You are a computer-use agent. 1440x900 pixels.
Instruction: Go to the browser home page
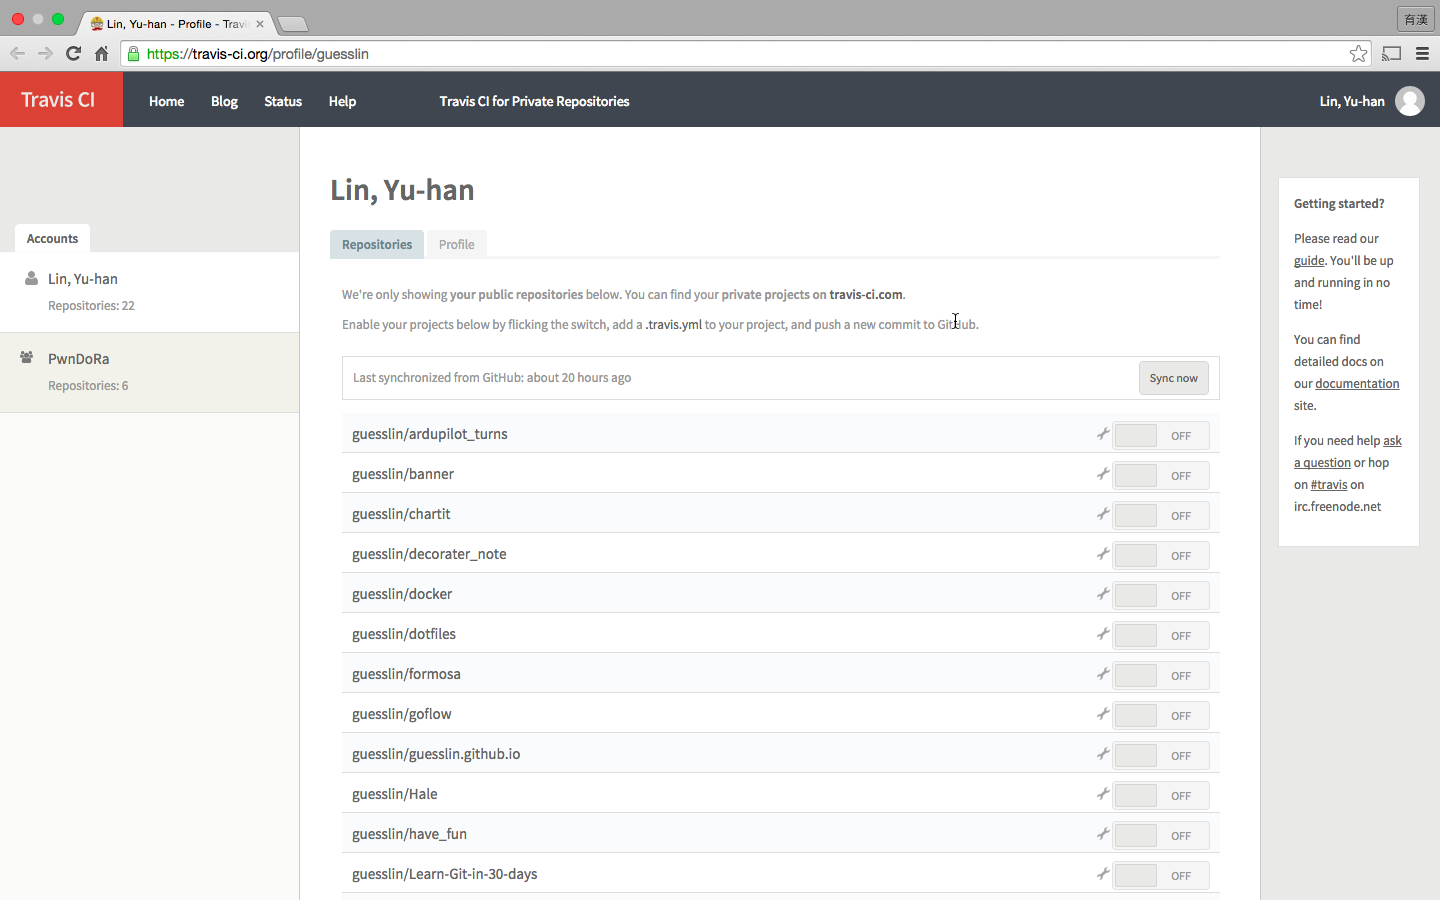101,54
